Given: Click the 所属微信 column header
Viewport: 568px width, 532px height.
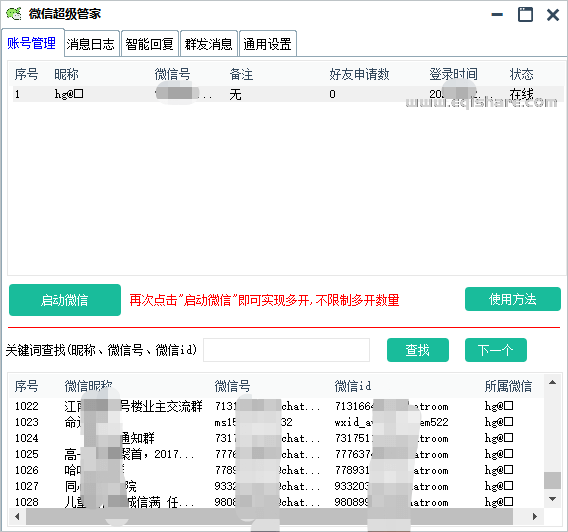Looking at the screenshot, I should (x=508, y=386).
